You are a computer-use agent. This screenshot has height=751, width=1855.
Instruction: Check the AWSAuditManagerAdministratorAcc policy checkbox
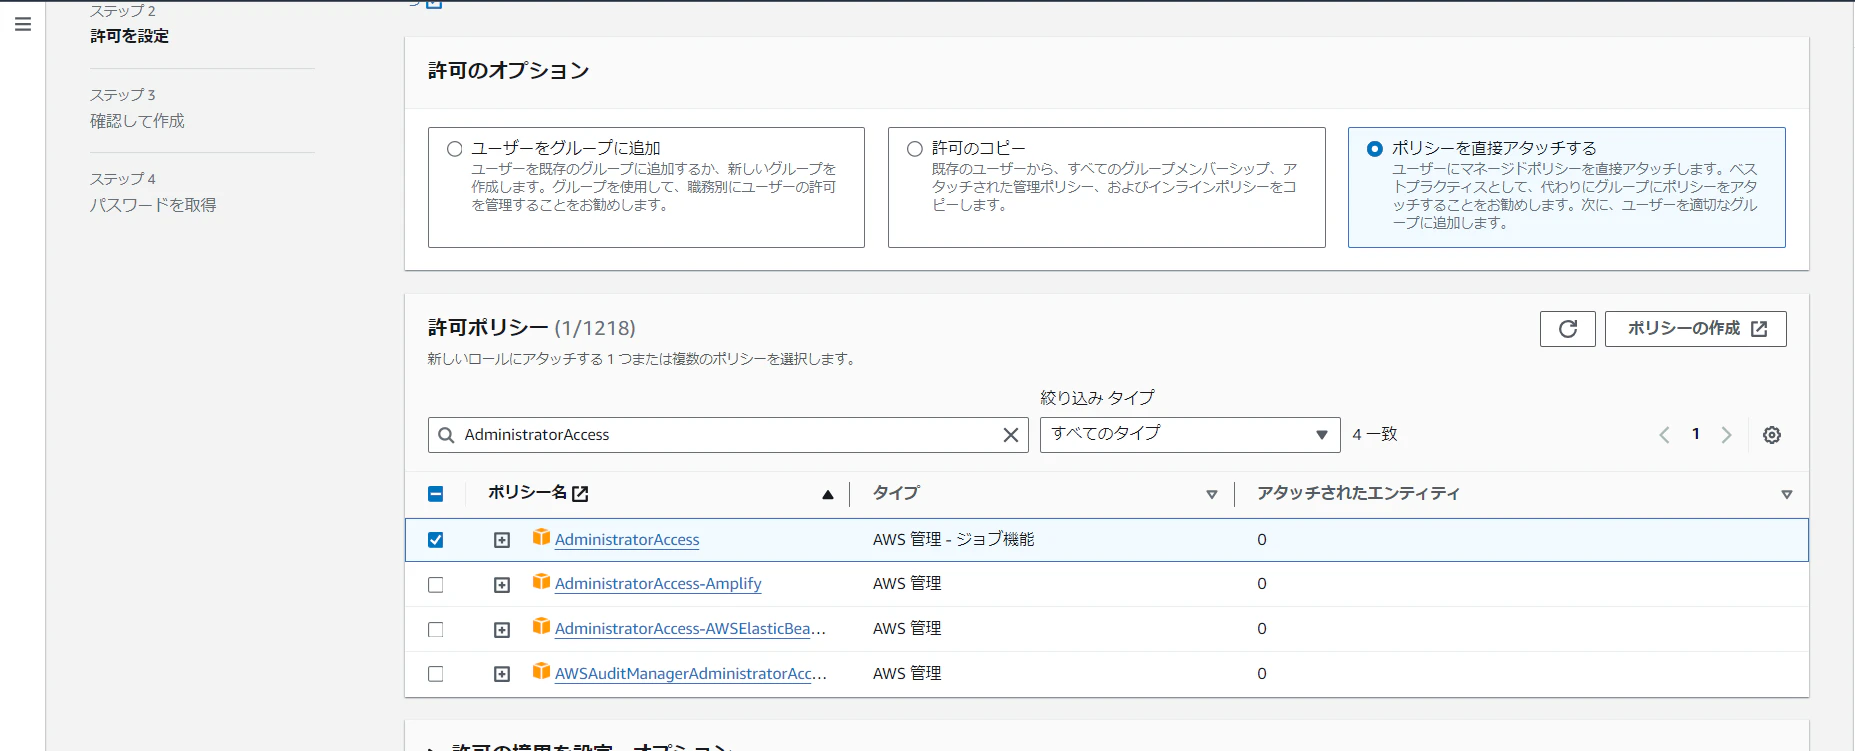[x=435, y=674]
